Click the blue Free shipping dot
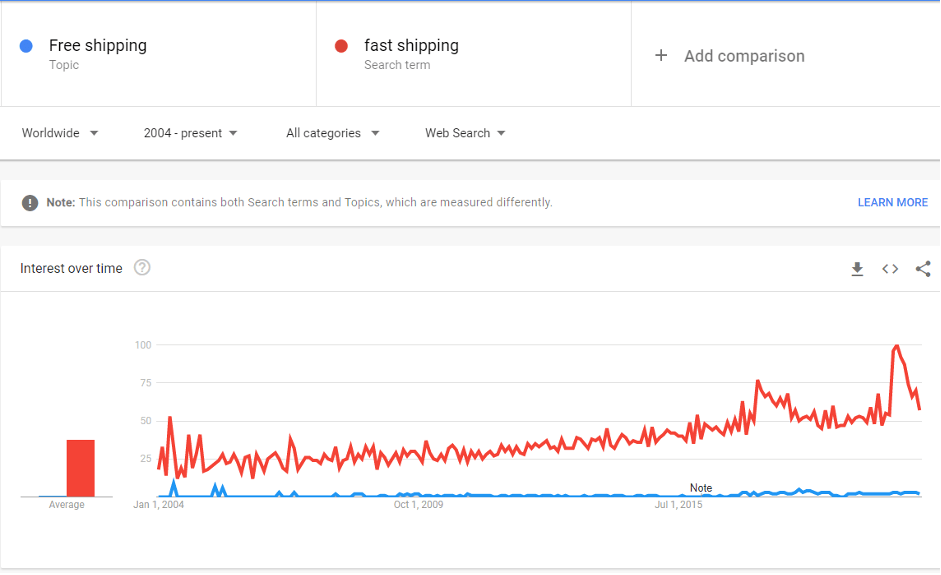 click(27, 46)
